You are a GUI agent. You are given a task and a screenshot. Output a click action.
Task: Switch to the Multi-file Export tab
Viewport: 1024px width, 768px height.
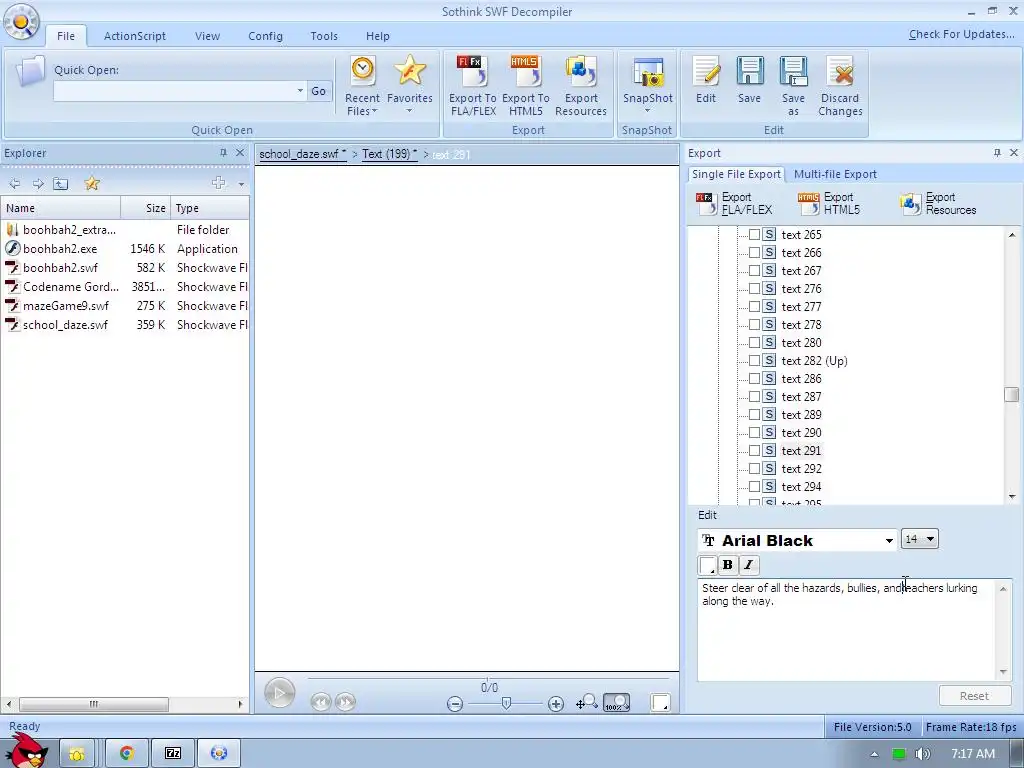tap(835, 174)
